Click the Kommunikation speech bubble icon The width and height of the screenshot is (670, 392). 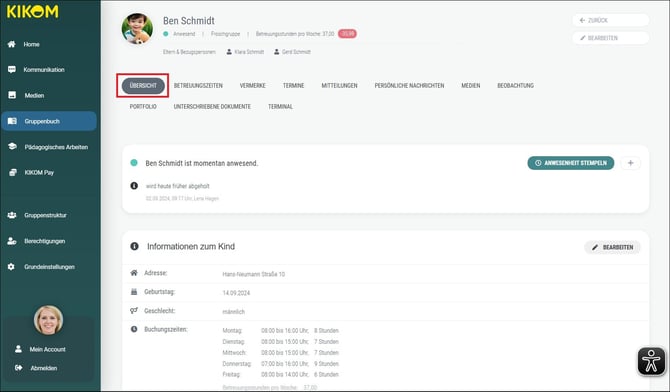pyautogui.click(x=12, y=70)
